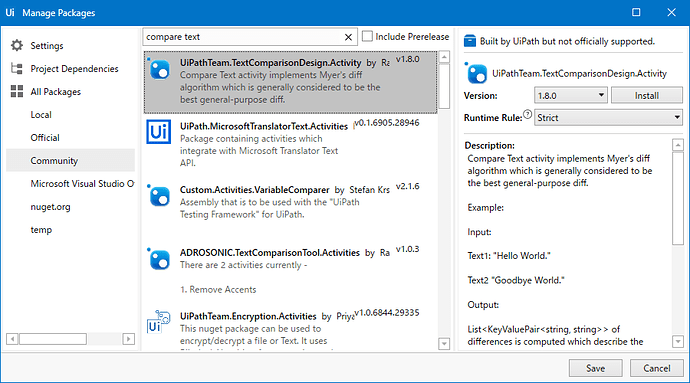690x383 pixels.
Task: Click the UiPathTeam.TextComparisonDesign.Activity package icon in list
Action: (x=159, y=69)
